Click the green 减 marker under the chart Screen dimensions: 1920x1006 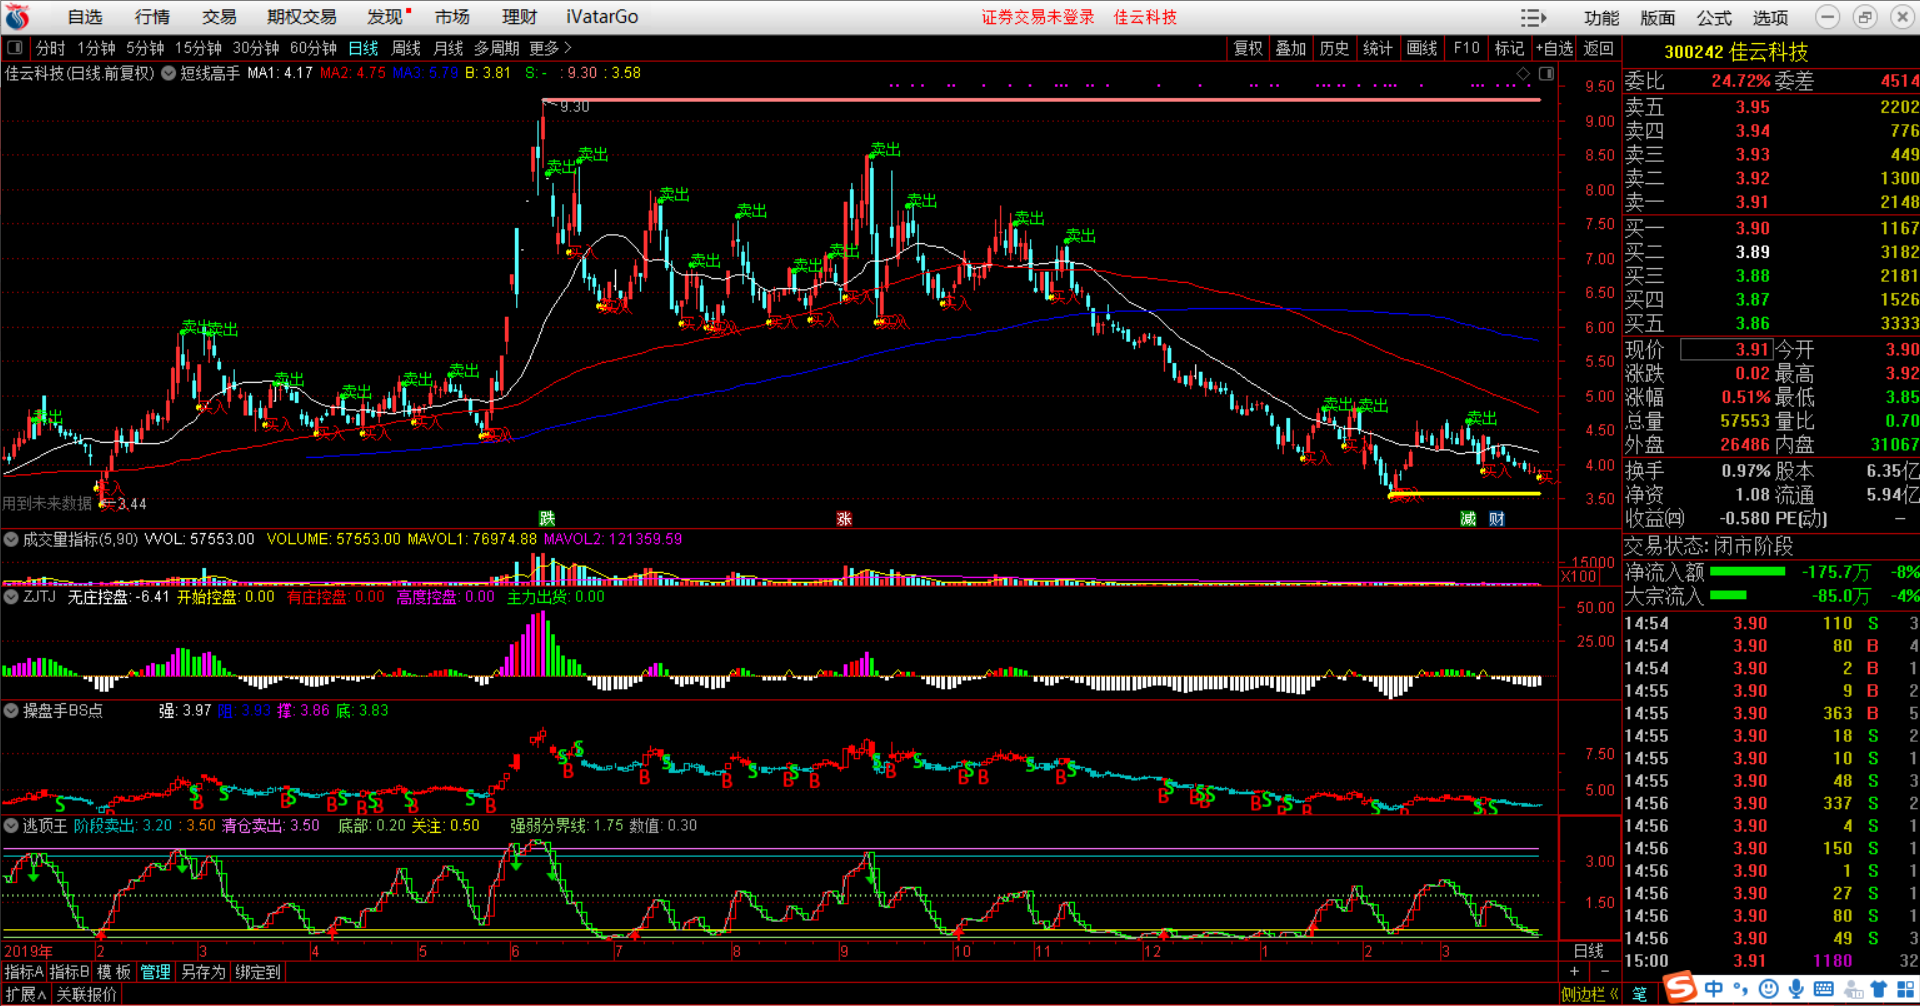tap(1468, 518)
